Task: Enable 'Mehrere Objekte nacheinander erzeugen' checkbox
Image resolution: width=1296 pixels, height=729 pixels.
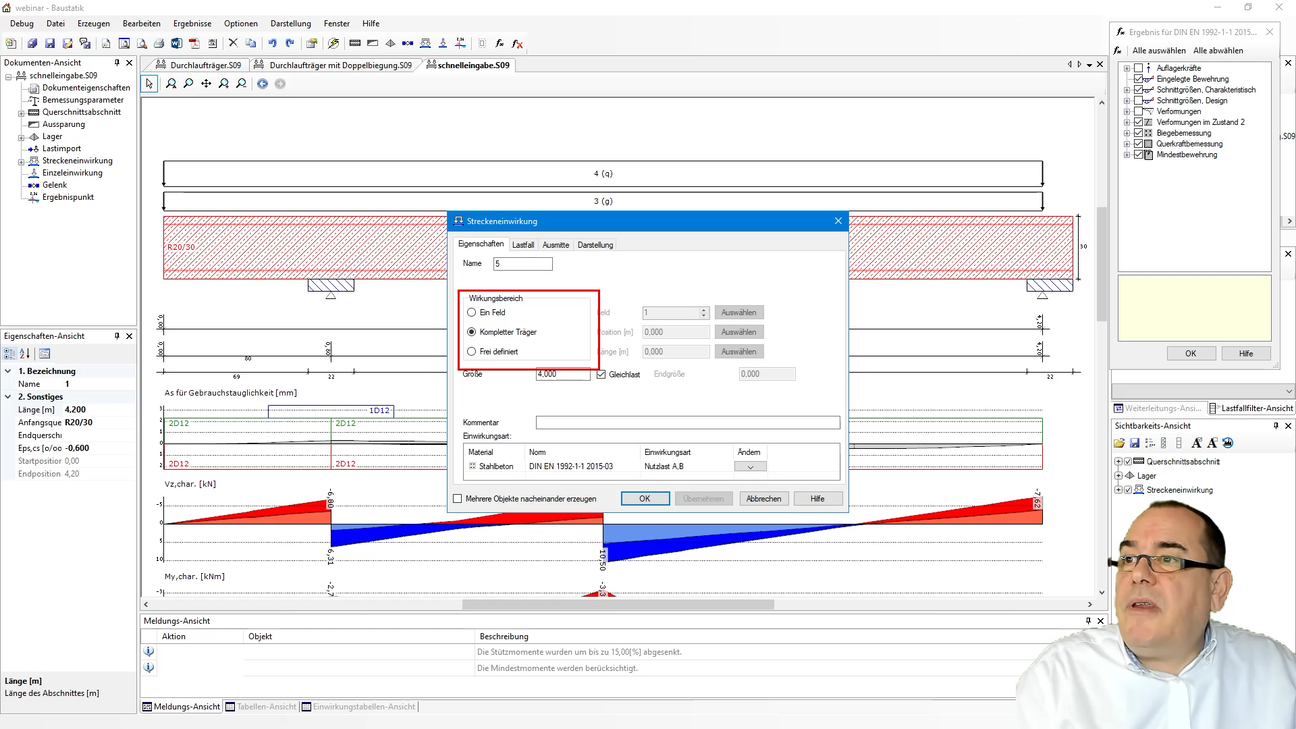Action: pos(458,499)
